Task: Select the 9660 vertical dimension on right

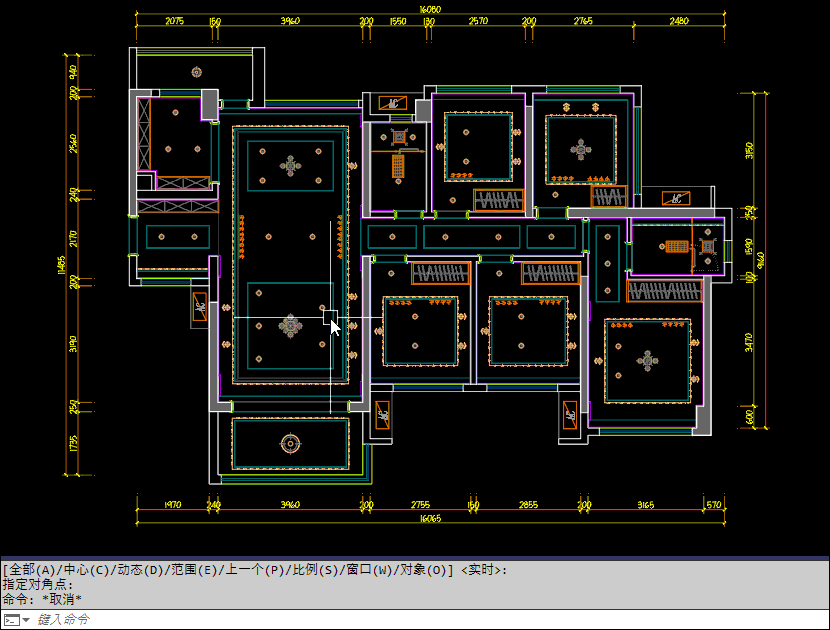Action: coord(761,259)
